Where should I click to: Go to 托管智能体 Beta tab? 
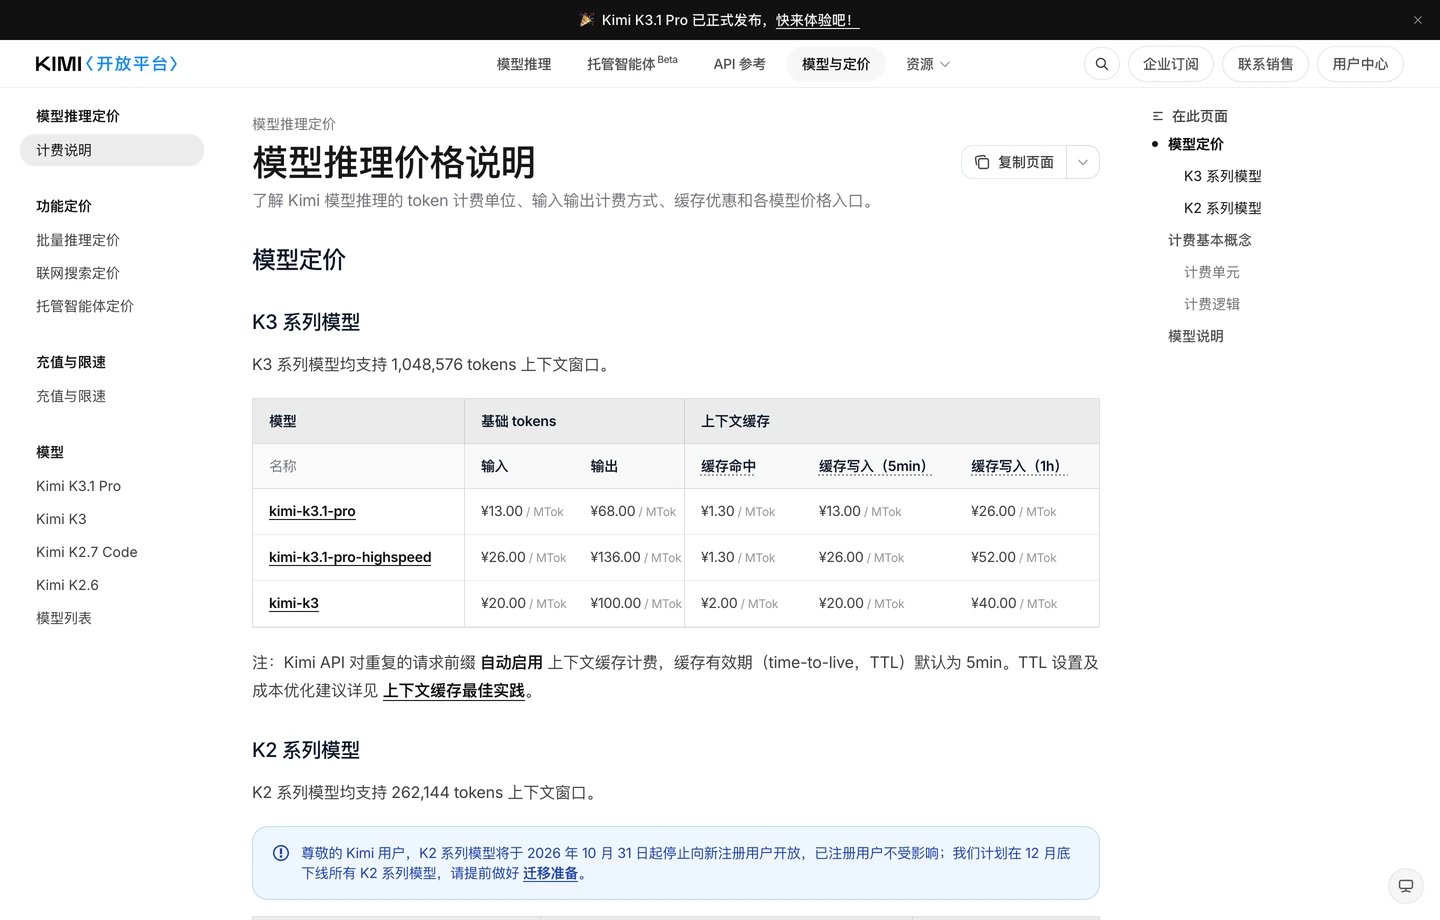(632, 64)
